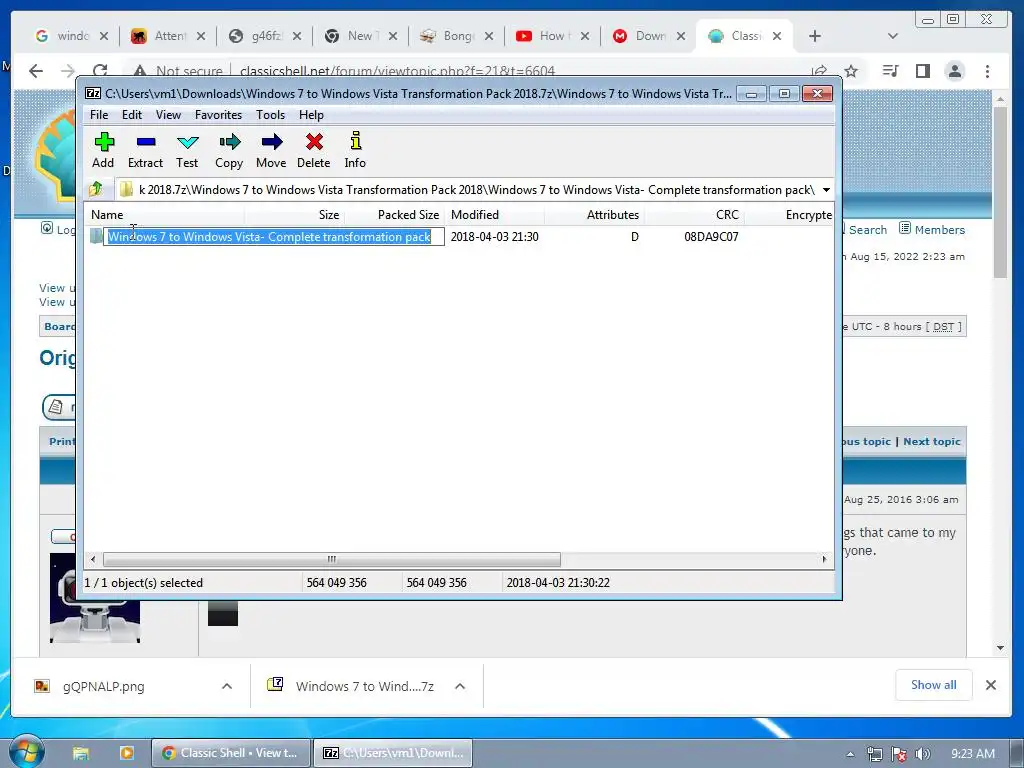Viewport: 1024px width, 768px height.
Task: Expand options for Windows 7 to Wind....7z download
Action: tap(460, 686)
